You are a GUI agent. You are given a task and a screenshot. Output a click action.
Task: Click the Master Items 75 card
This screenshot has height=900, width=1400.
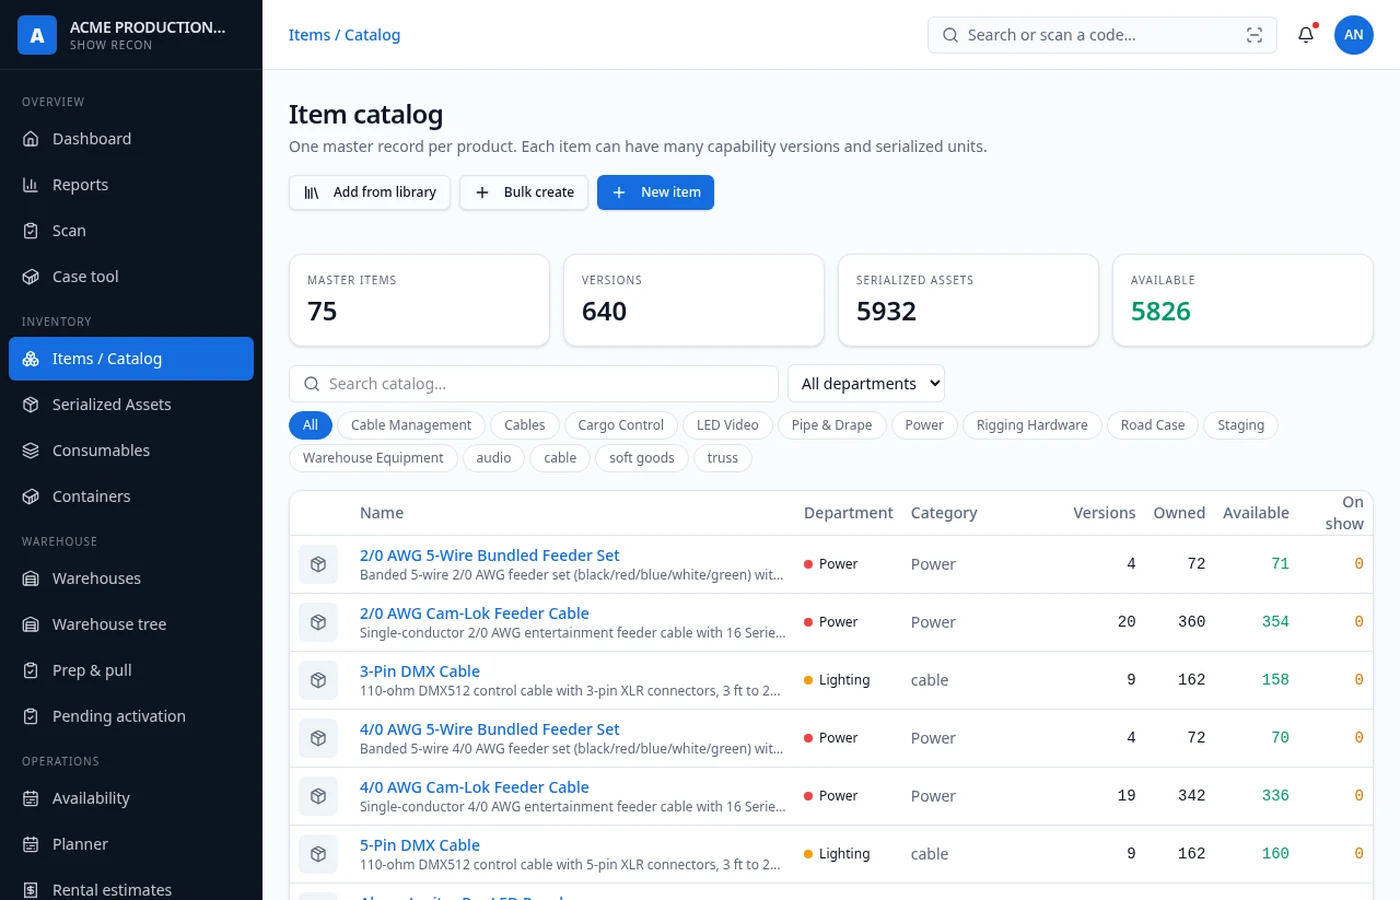(x=419, y=300)
